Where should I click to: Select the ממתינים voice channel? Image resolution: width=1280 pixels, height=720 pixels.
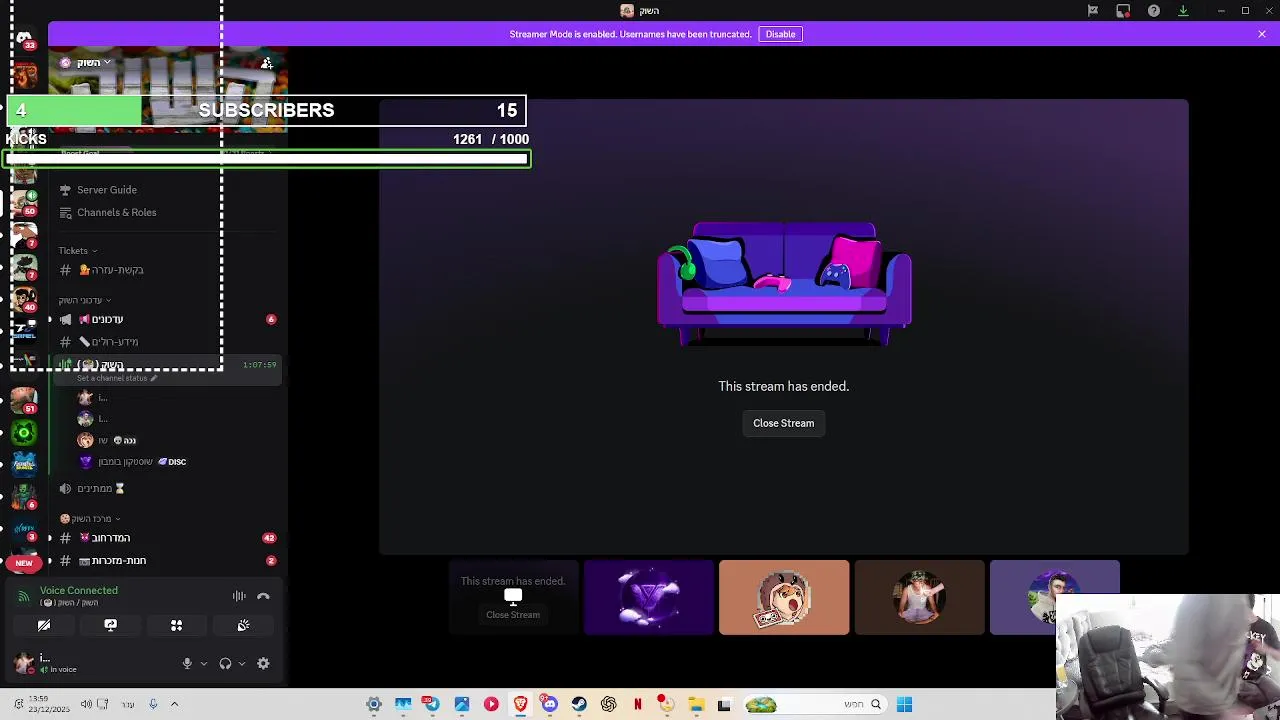[x=100, y=488]
